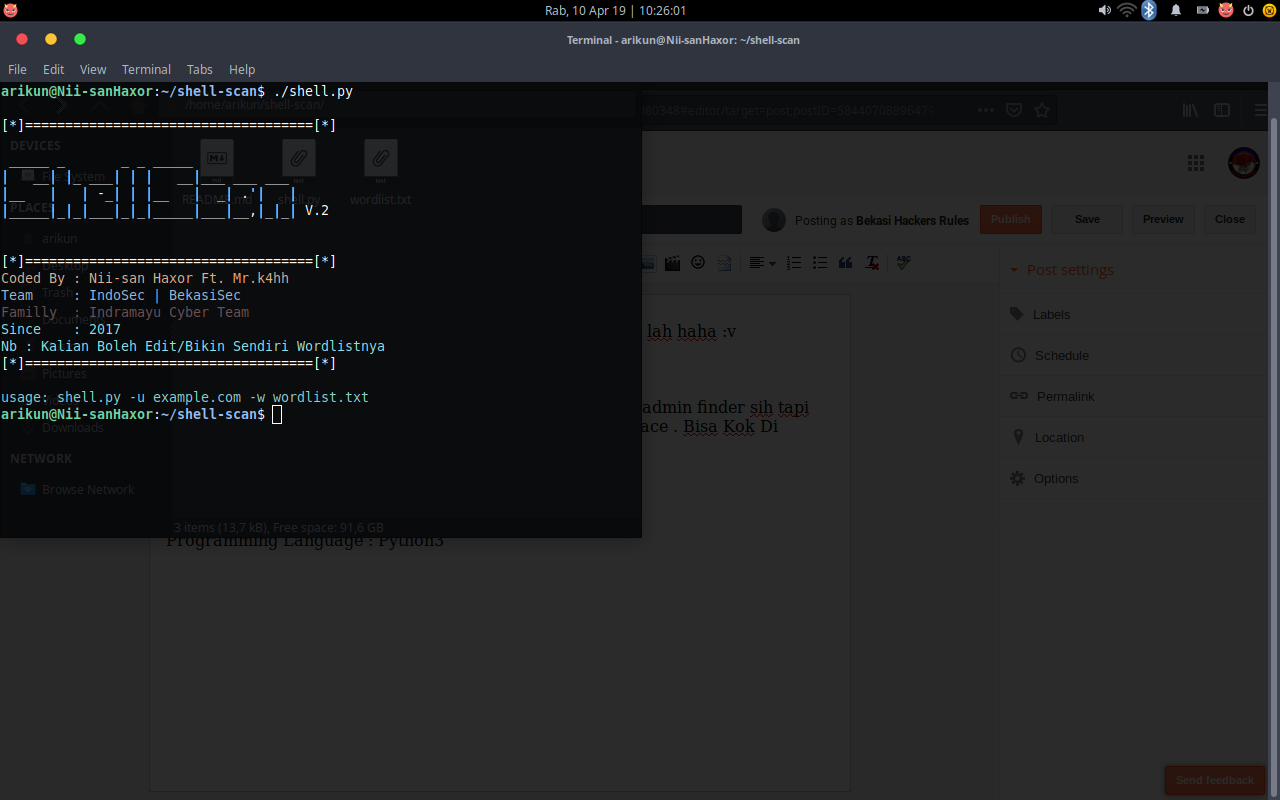Screen dimensions: 1280x800
Task: Open the Bluetooth tray icon
Action: click(x=1149, y=10)
